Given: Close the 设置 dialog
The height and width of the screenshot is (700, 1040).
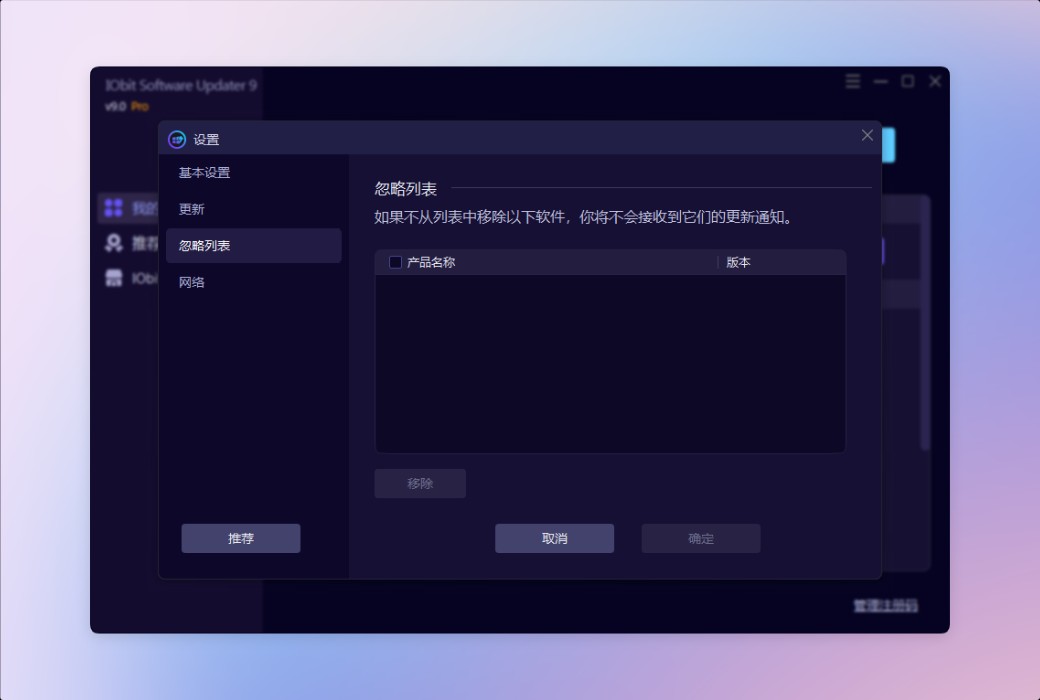Looking at the screenshot, I should pyautogui.click(x=867, y=135).
